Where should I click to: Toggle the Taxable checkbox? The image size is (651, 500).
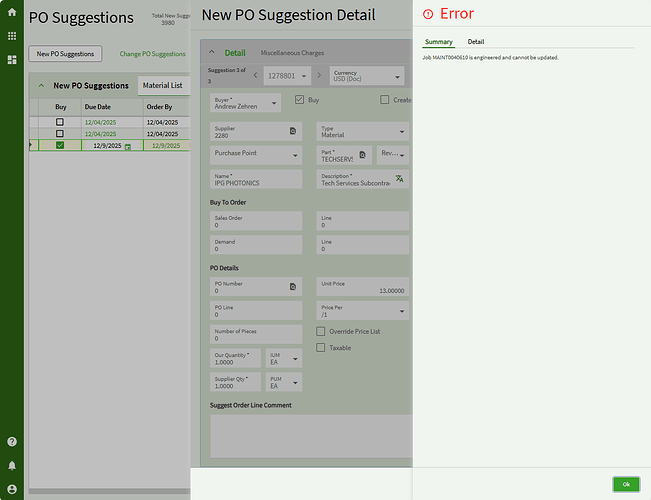pos(321,348)
